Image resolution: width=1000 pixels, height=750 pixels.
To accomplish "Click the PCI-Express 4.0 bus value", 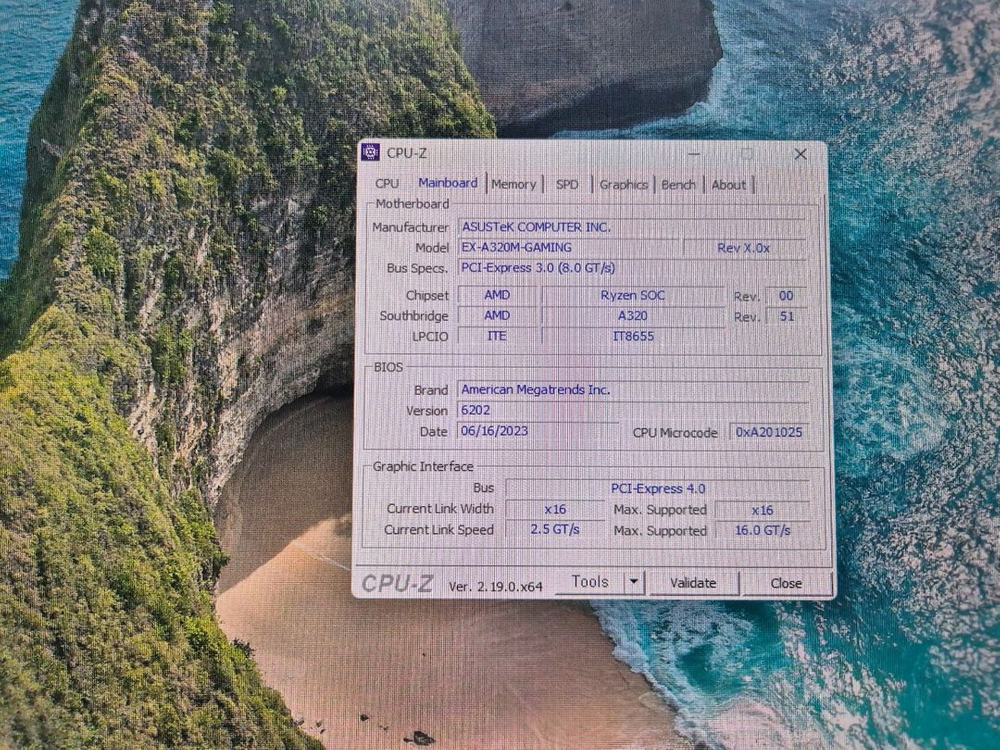I will [658, 489].
